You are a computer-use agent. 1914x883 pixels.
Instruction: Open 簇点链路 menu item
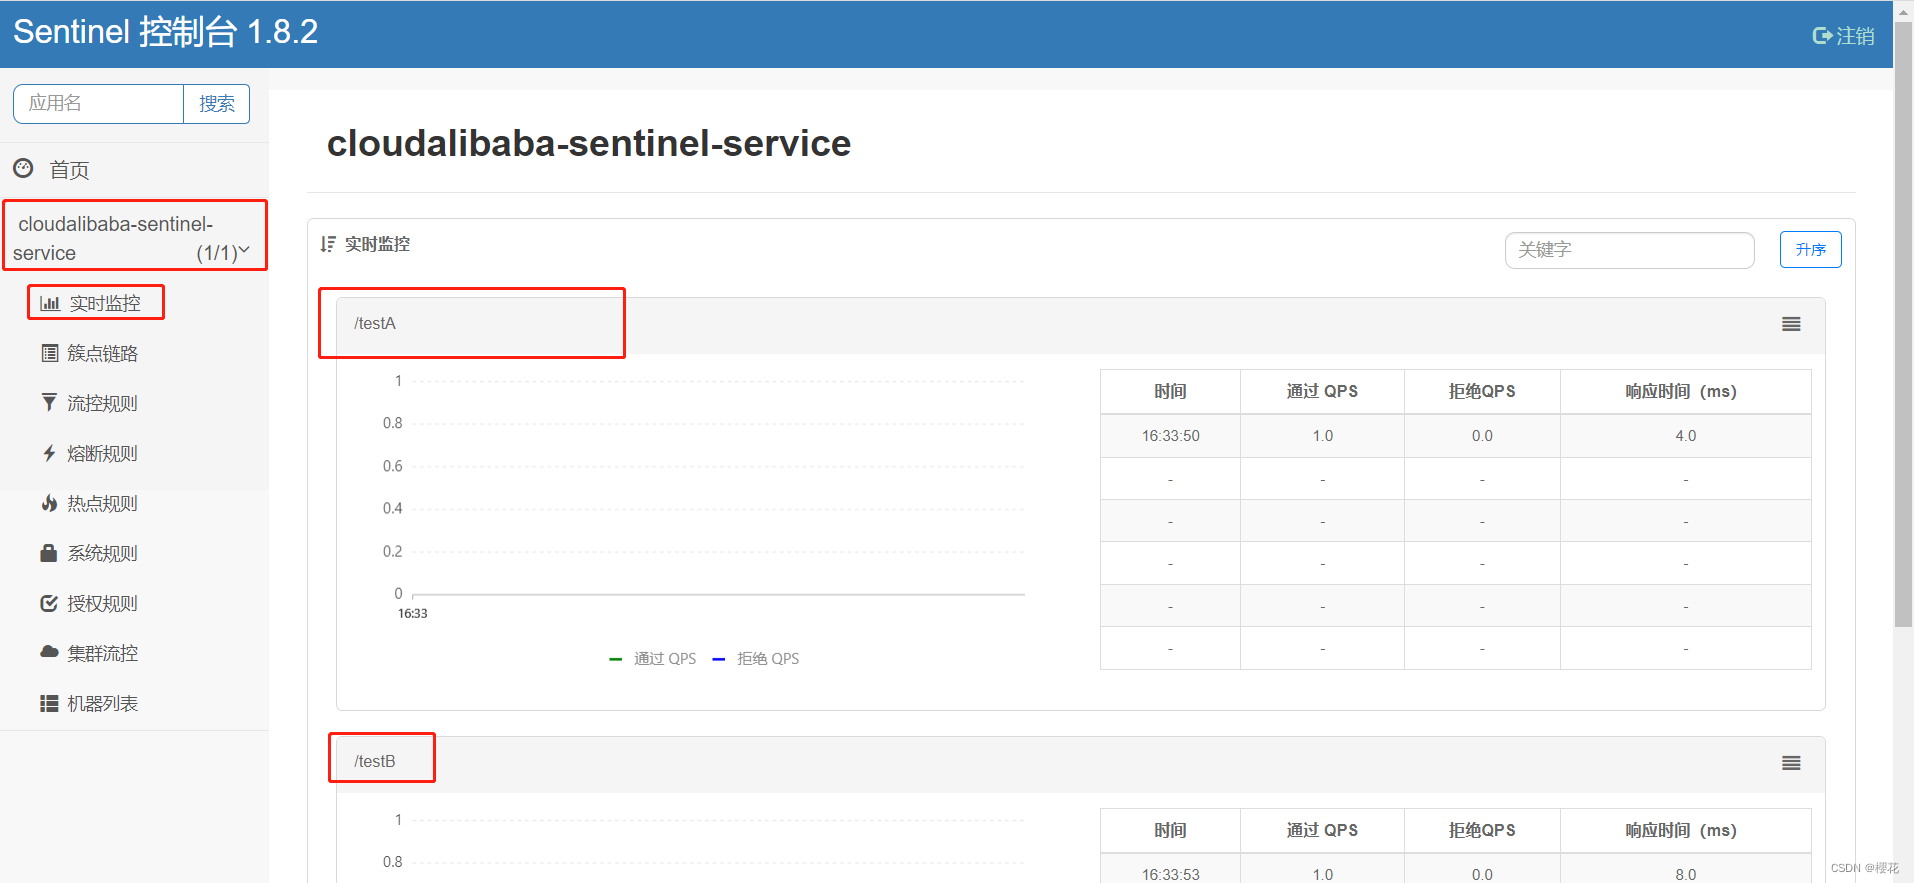(102, 353)
